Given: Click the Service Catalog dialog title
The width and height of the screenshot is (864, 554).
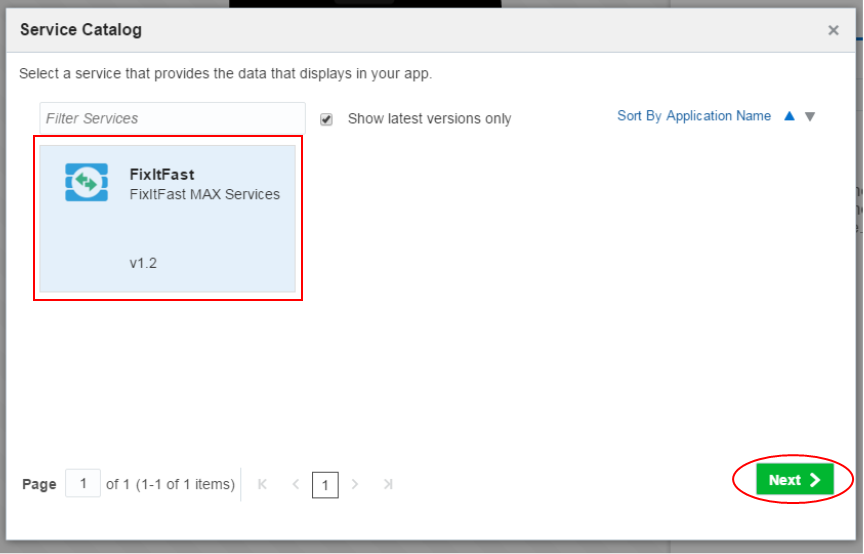Looking at the screenshot, I should [x=81, y=30].
